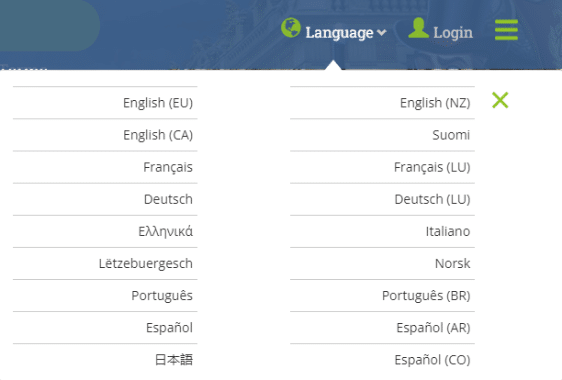Select Português language option
Viewport: 562px width, 380px height.
105,296
